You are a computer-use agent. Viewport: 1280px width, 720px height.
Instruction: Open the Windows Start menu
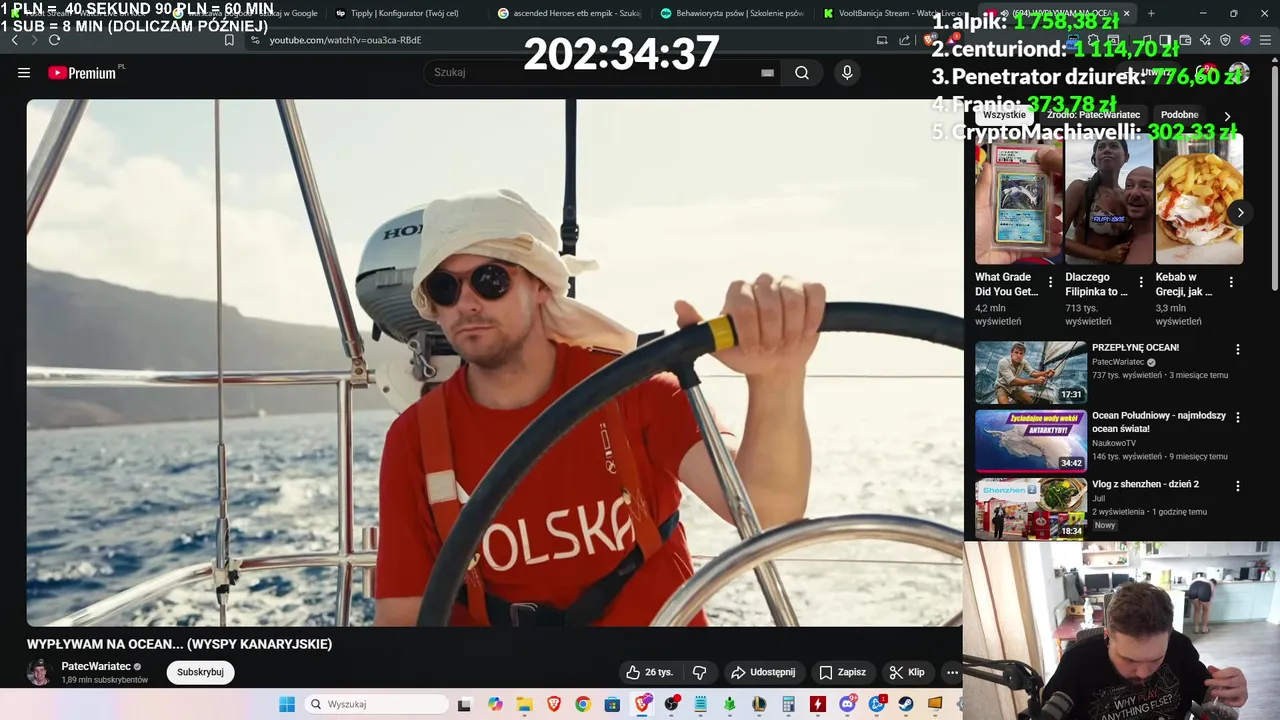pyautogui.click(x=287, y=704)
